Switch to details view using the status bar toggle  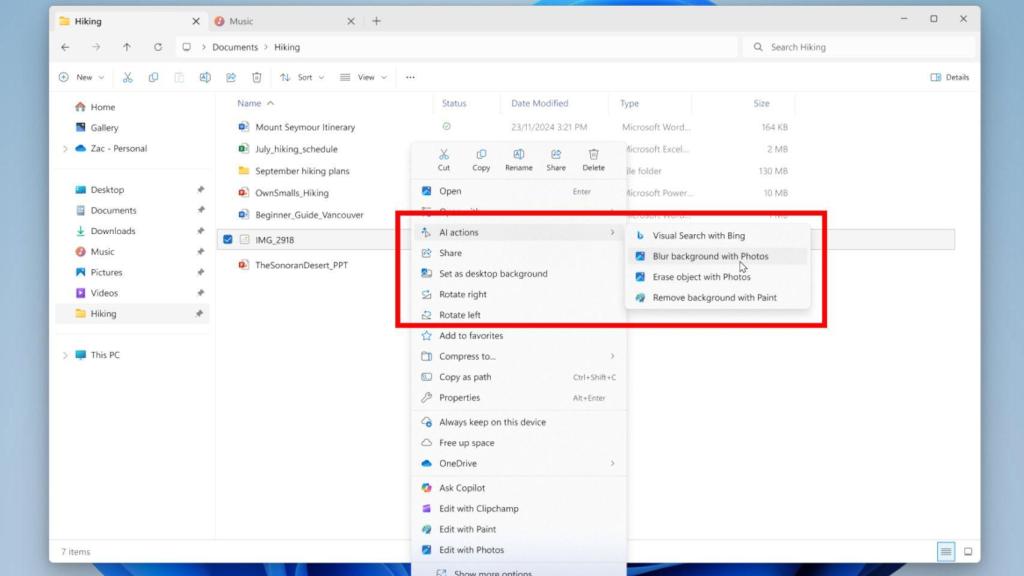(x=946, y=551)
